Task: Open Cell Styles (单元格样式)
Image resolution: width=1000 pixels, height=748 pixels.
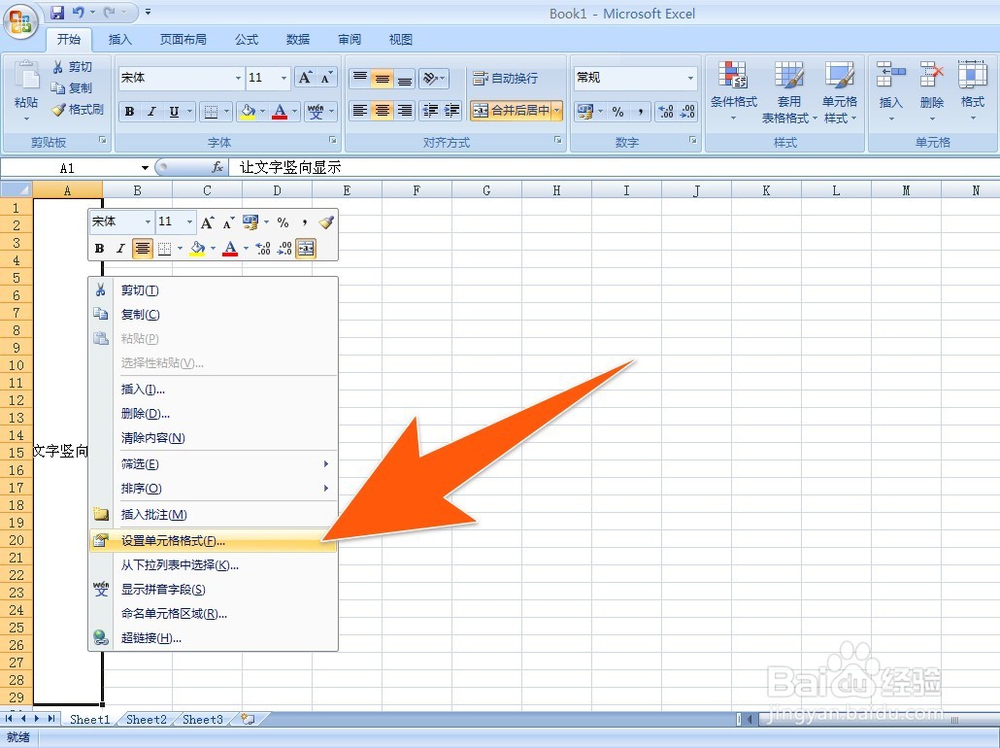Action: pos(839,91)
